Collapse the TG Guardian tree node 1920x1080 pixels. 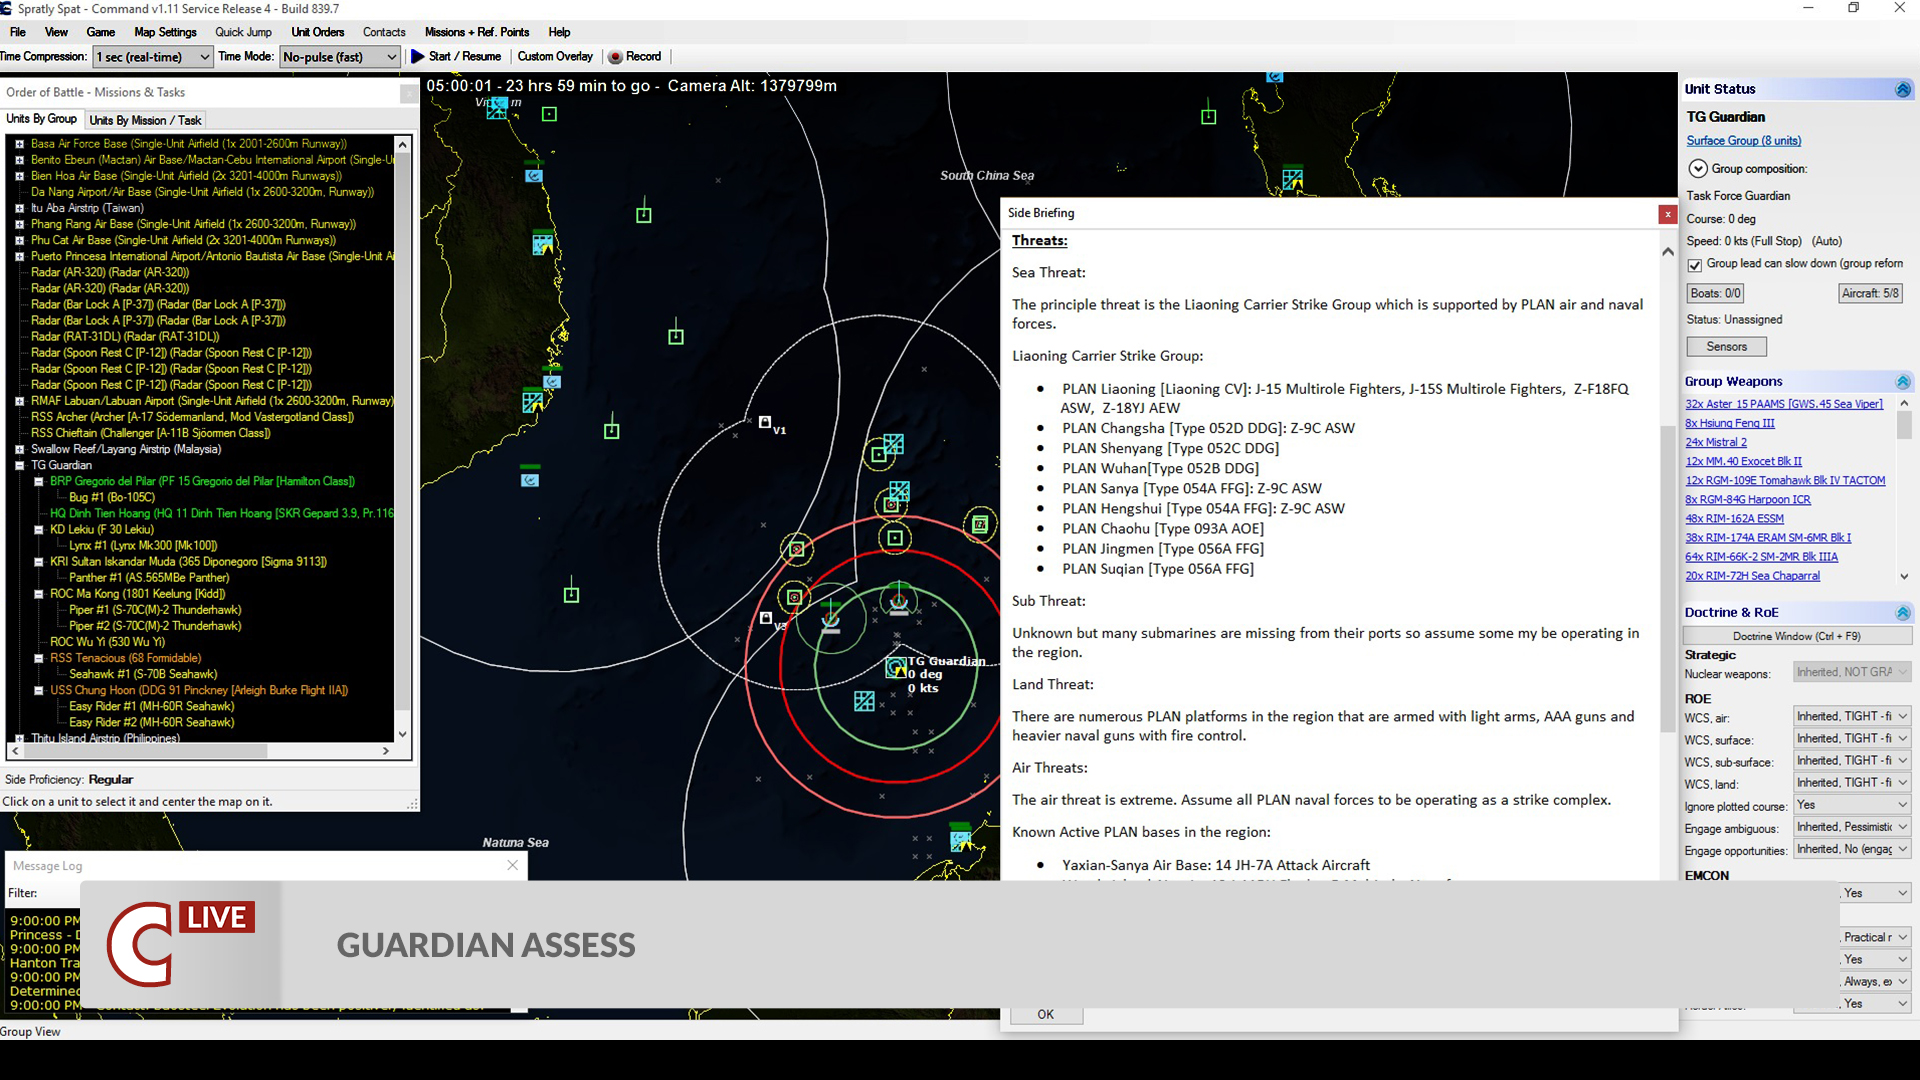click(x=18, y=465)
